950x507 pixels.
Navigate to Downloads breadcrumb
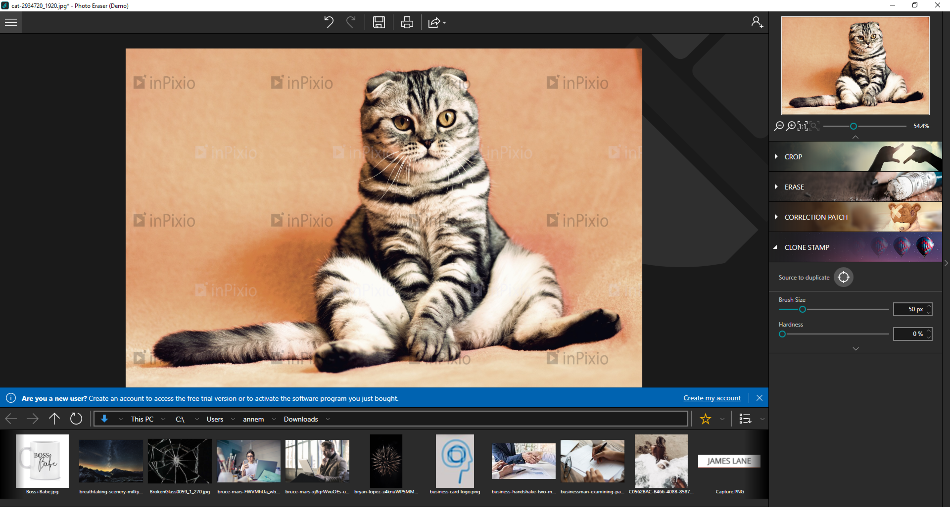301,419
